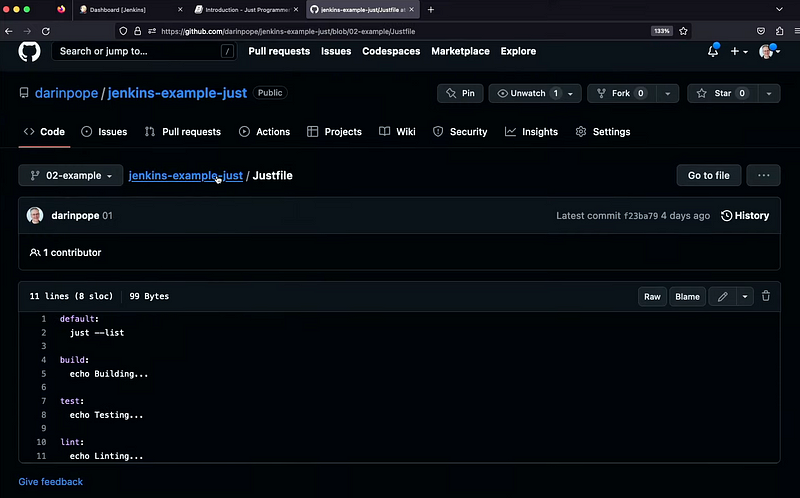Switch to the Code tab
Screen dimensions: 800x498
(44, 132)
